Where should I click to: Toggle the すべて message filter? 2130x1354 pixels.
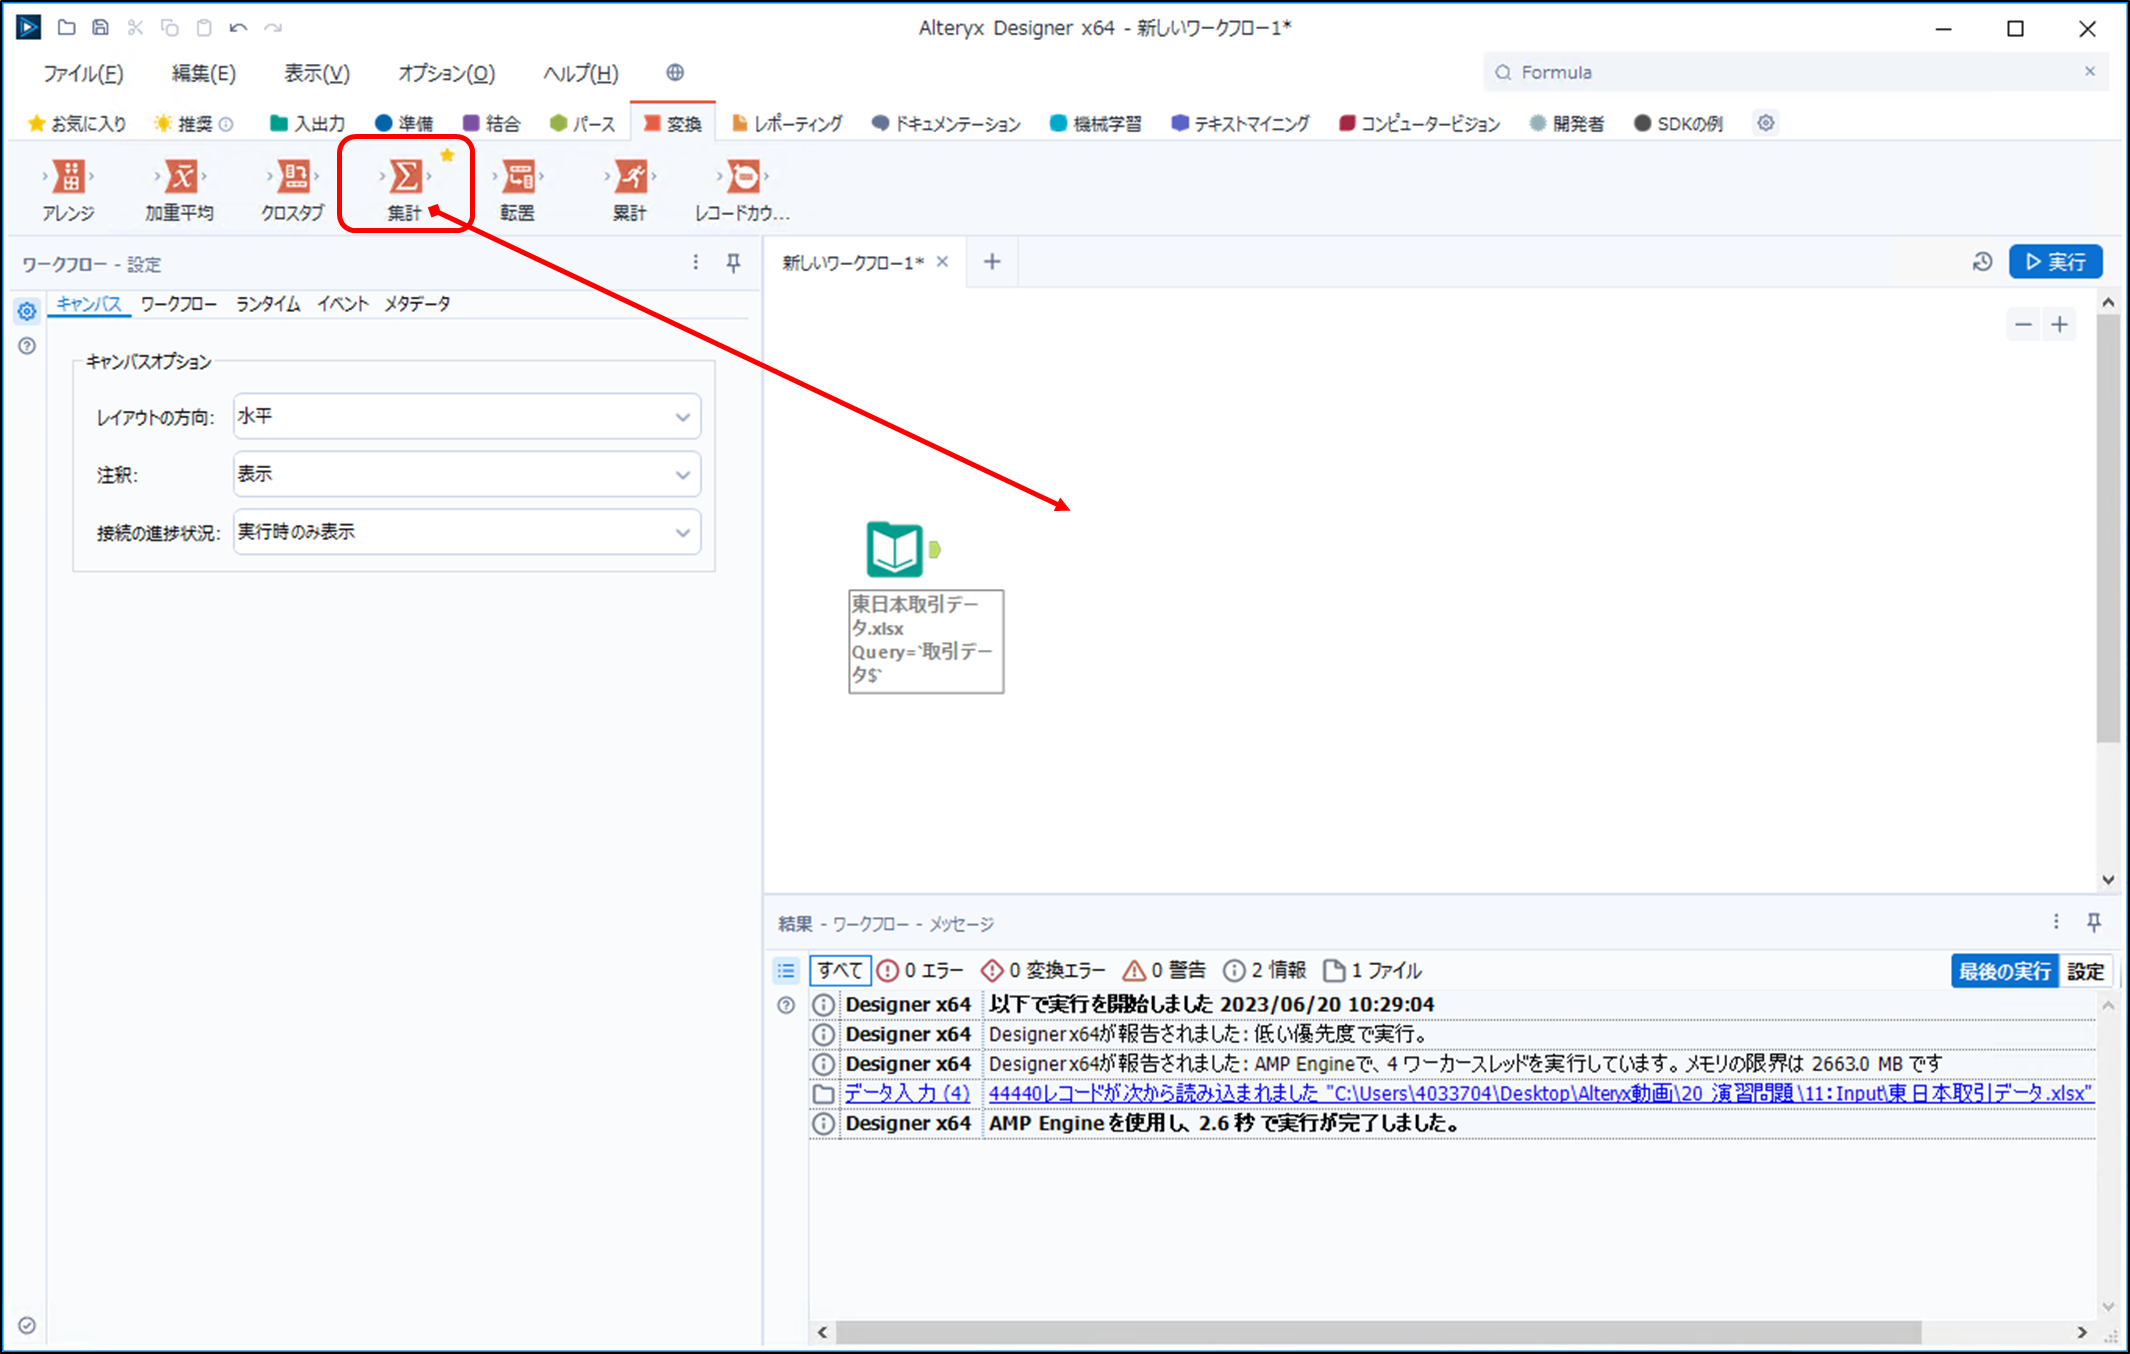pyautogui.click(x=839, y=970)
